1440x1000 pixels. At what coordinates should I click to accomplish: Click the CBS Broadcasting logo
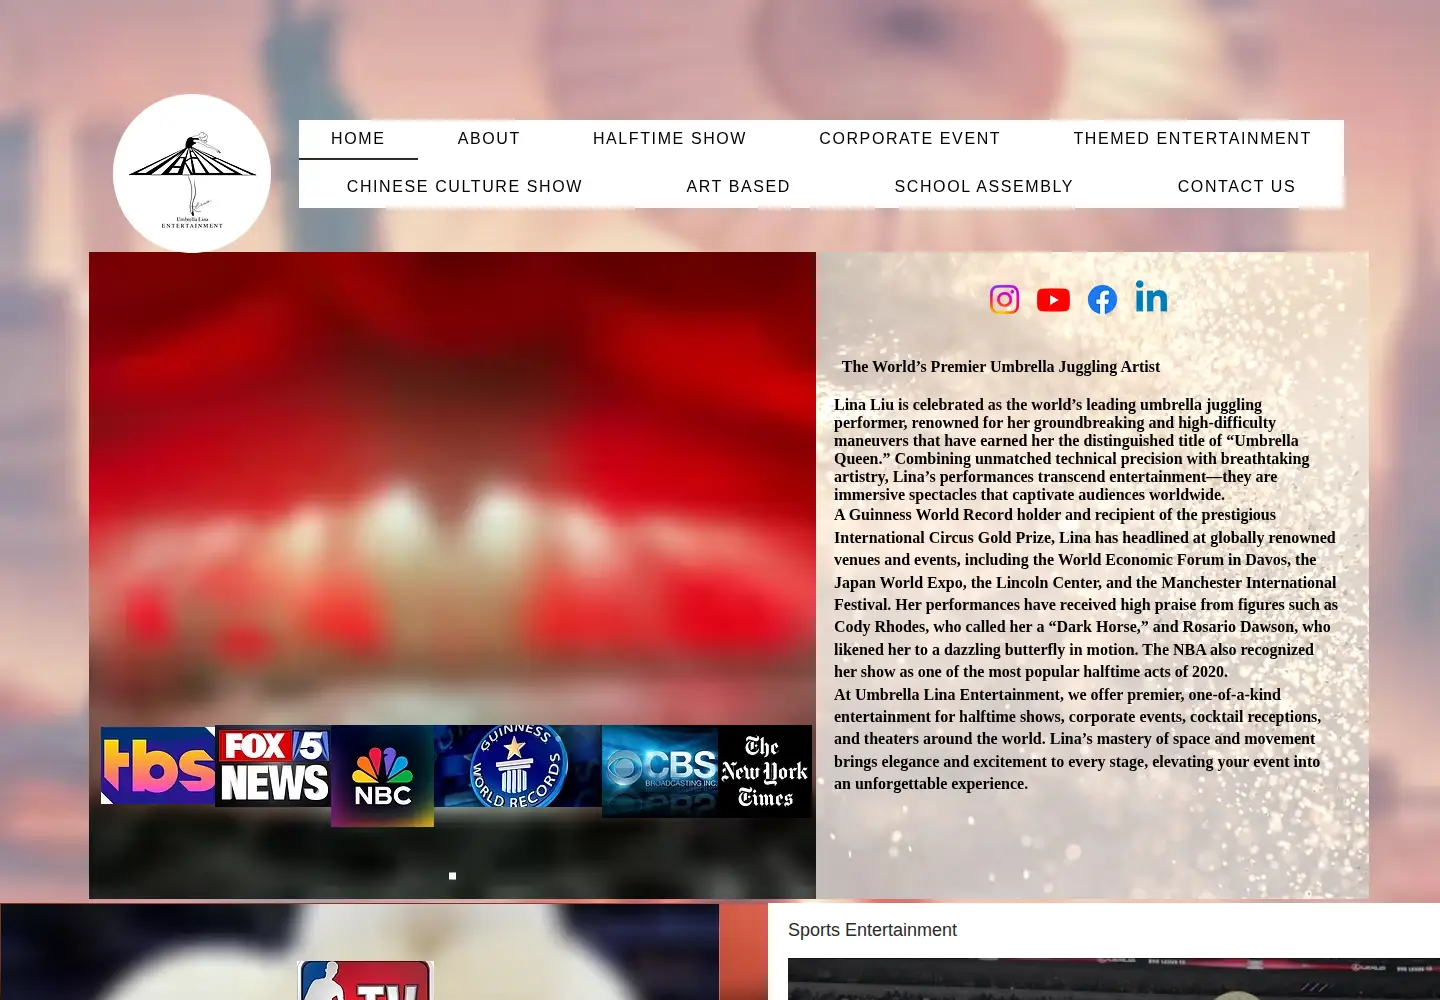click(x=660, y=771)
